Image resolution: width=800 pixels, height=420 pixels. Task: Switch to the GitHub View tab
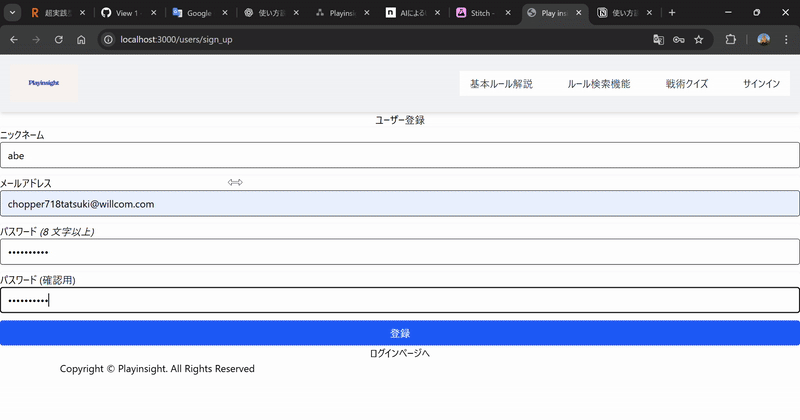click(122, 13)
